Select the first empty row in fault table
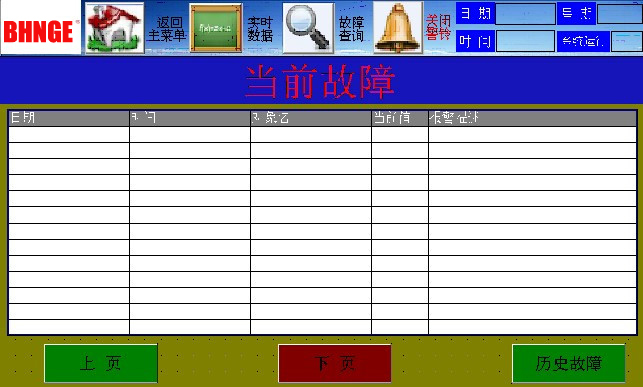Viewport: 643px width, 387px height. tap(322, 134)
